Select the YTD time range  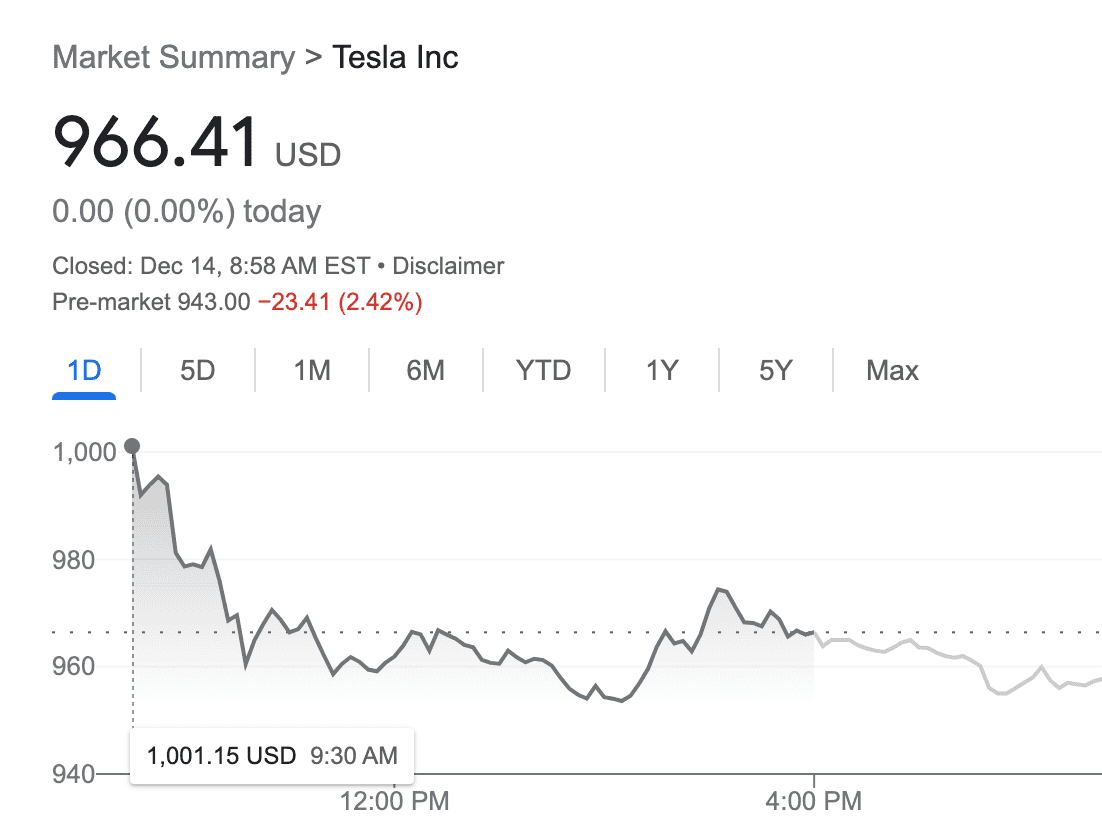pyautogui.click(x=543, y=370)
